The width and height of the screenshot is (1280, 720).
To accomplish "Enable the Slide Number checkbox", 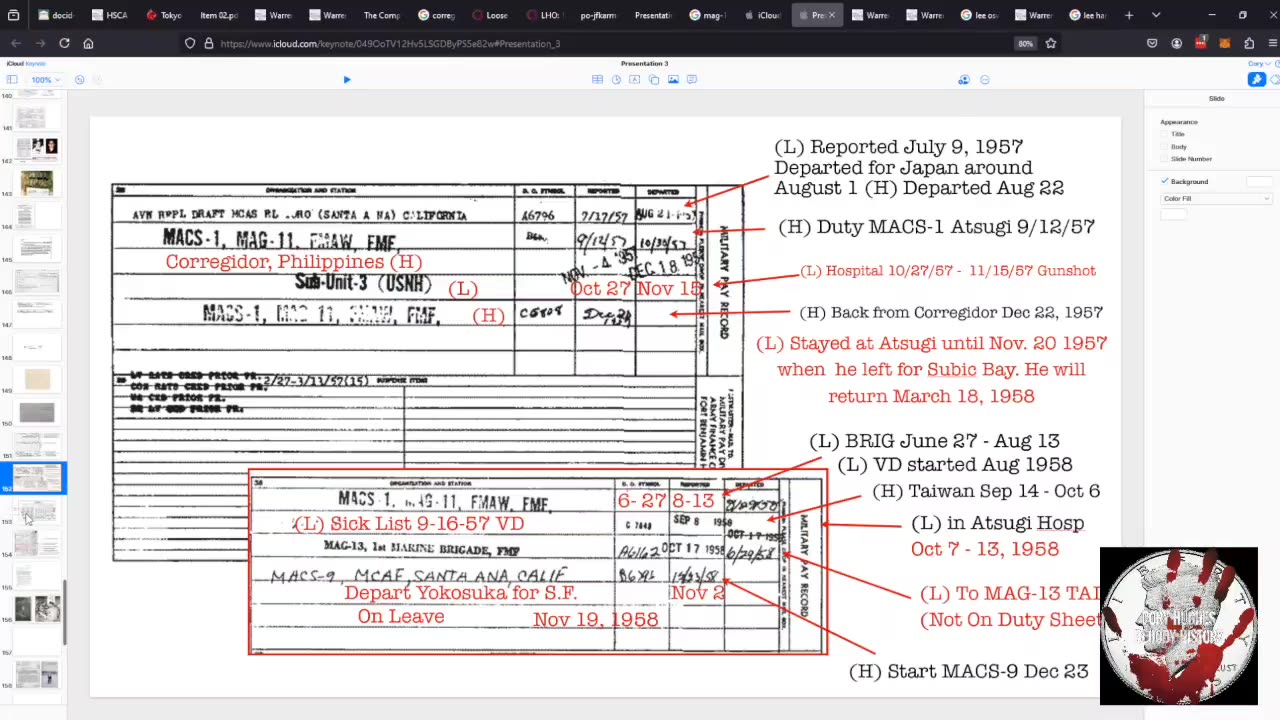I will point(1166,159).
